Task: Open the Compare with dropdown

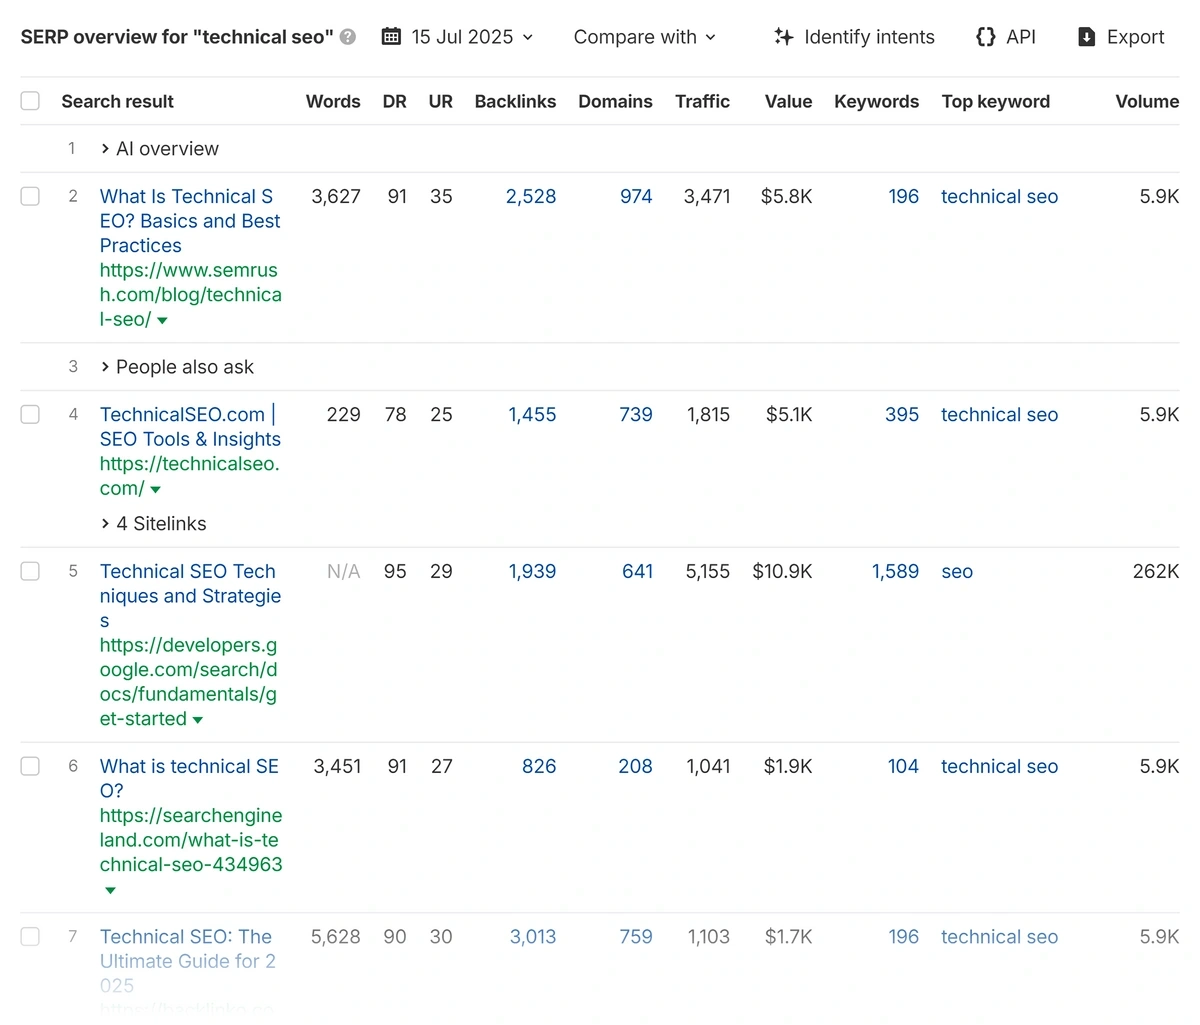Action: pyautogui.click(x=645, y=37)
